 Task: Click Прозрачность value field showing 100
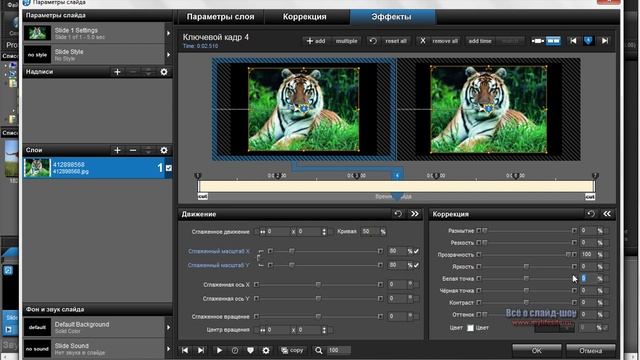588,254
